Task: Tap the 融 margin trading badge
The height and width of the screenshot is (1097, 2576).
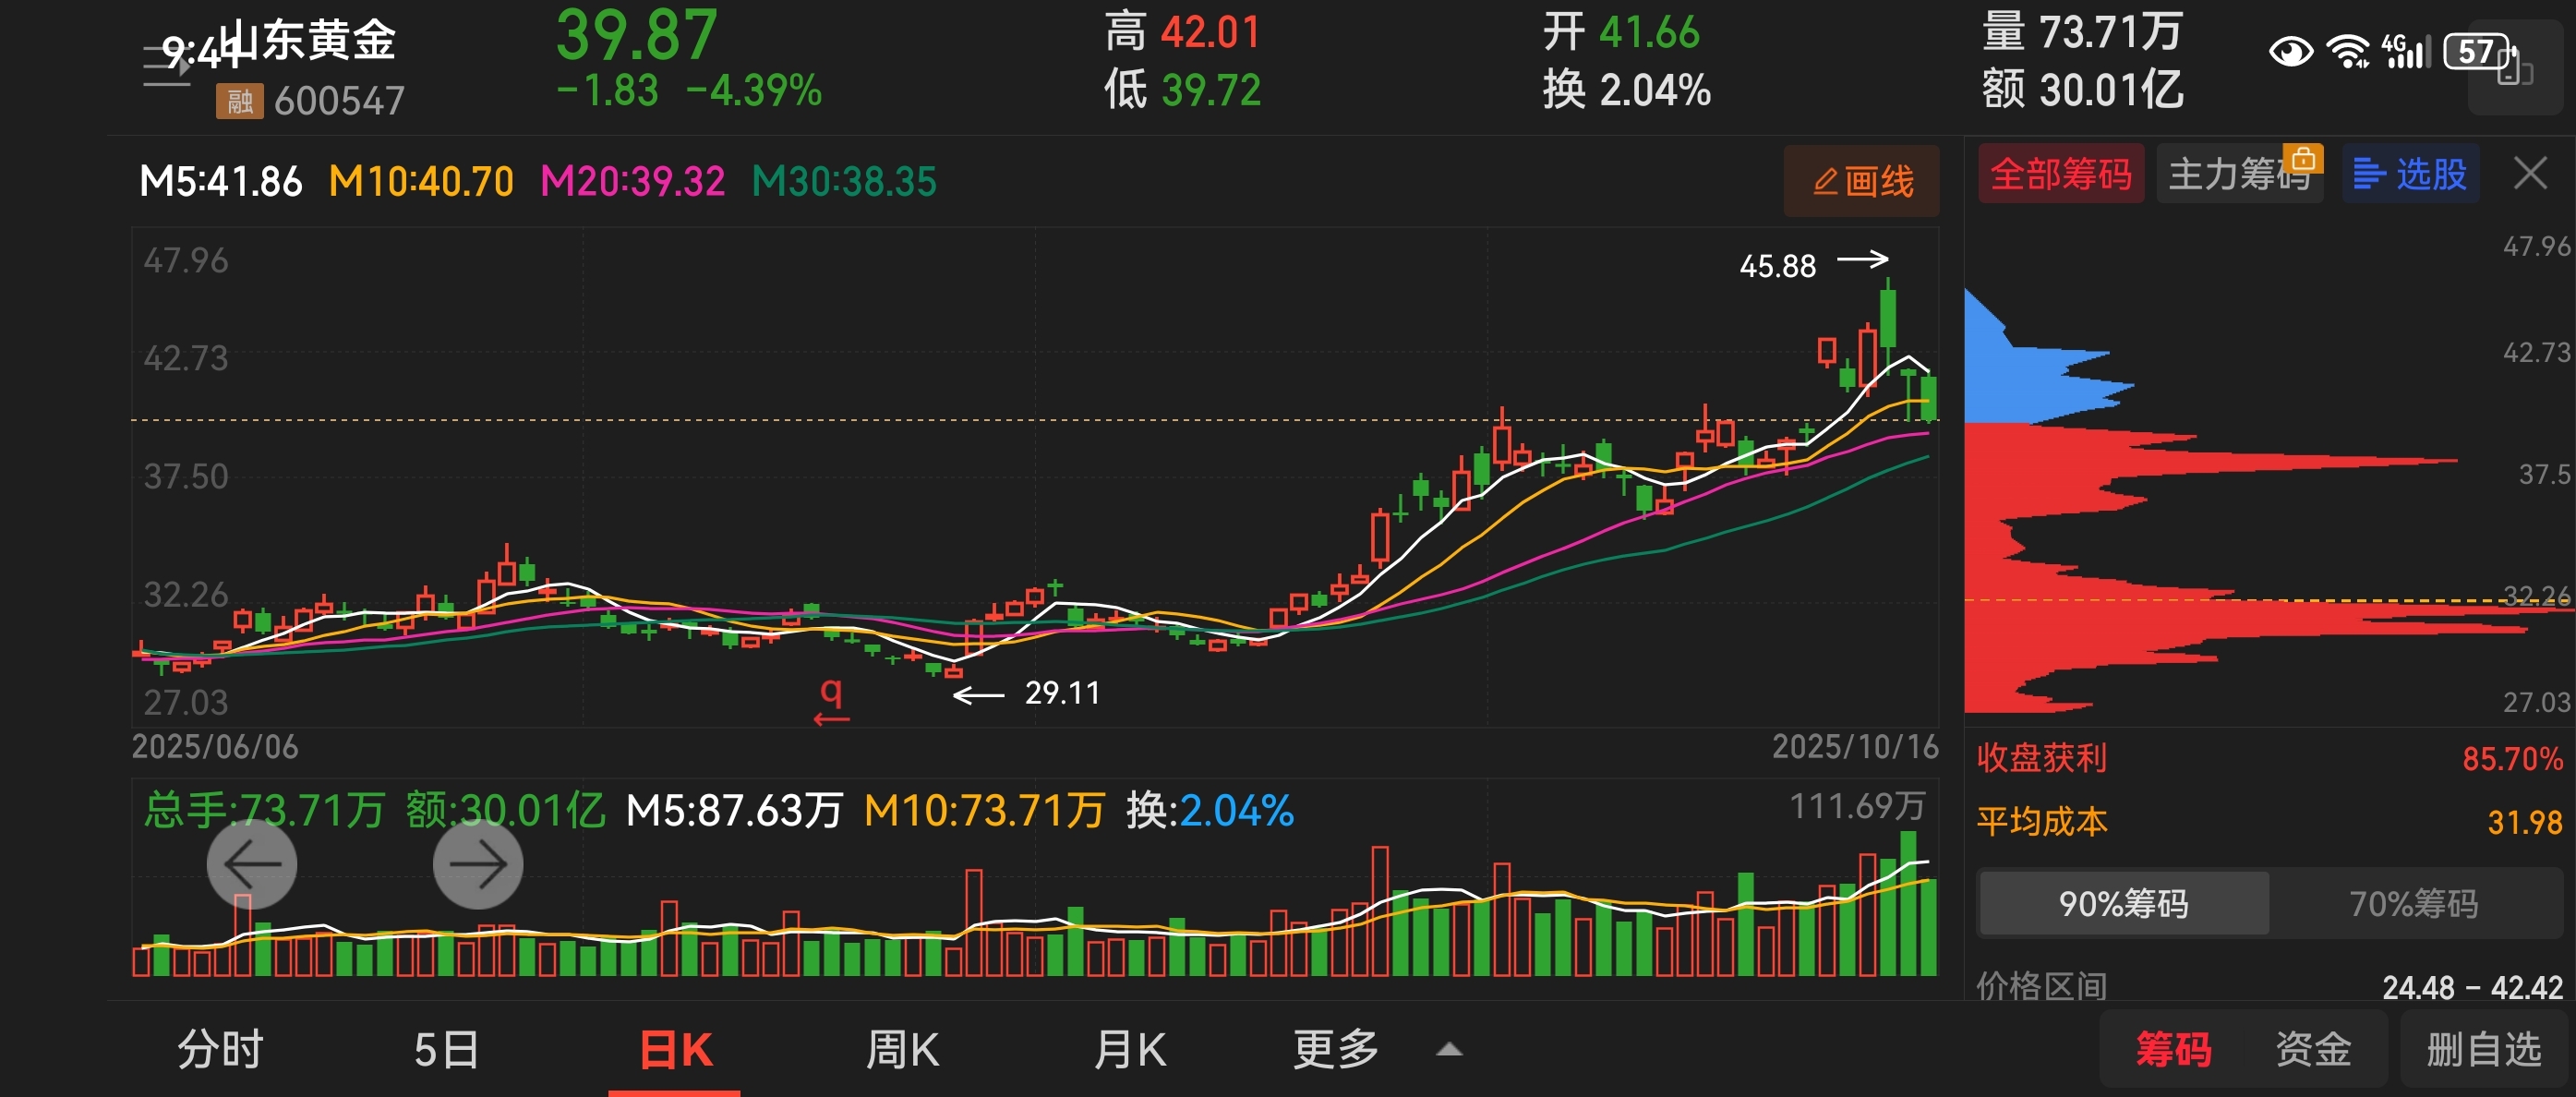Action: click(239, 101)
